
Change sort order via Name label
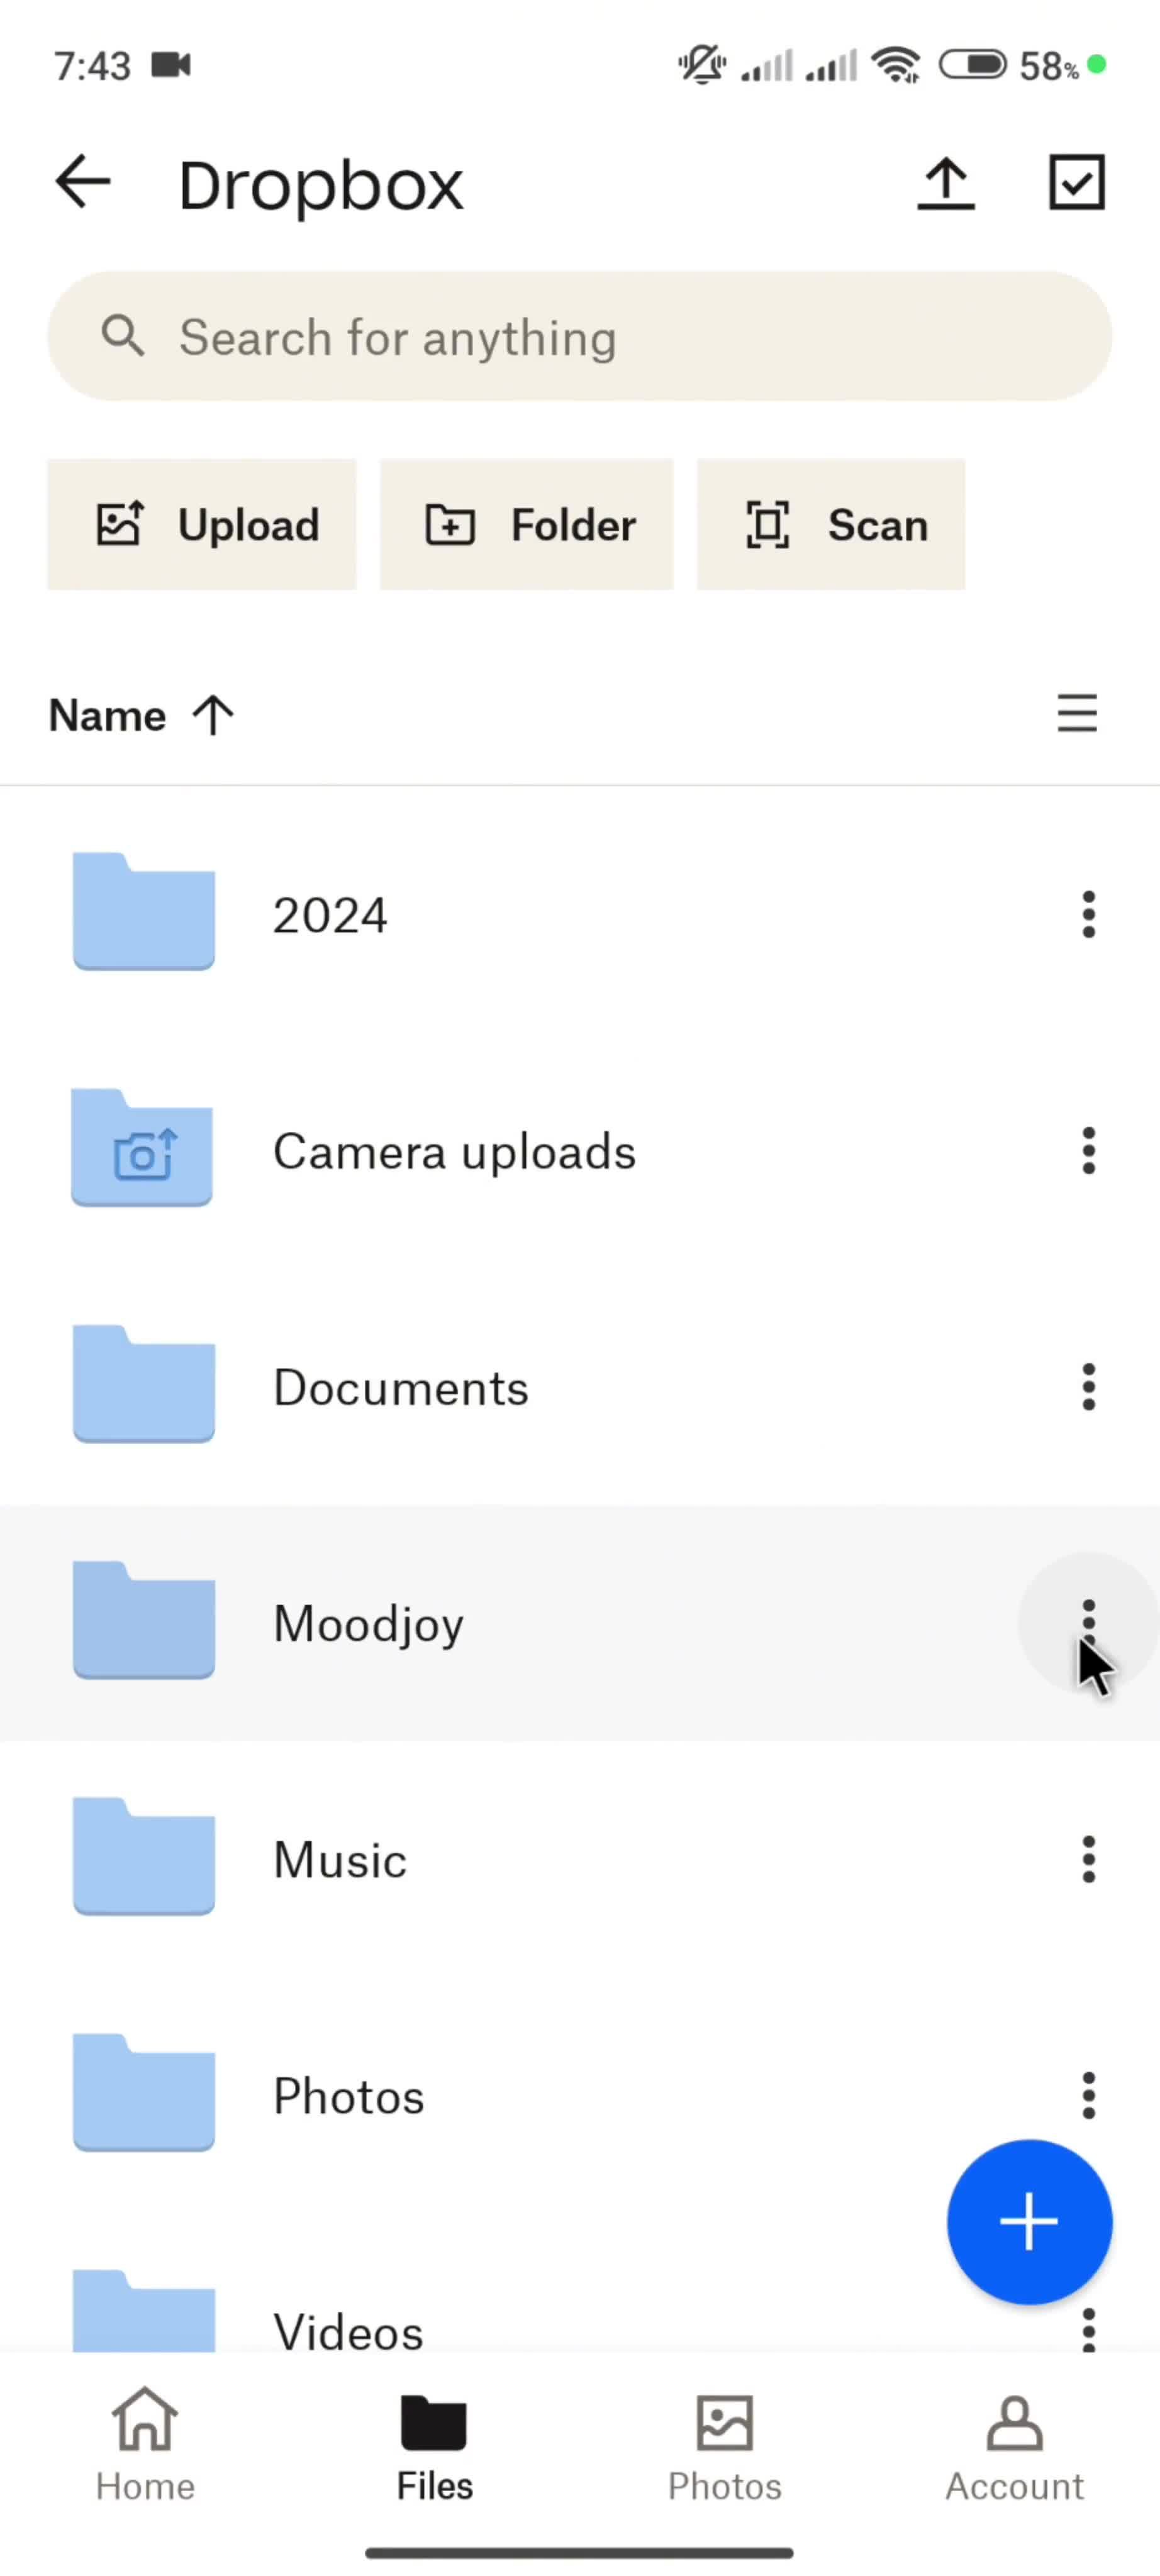coord(107,716)
